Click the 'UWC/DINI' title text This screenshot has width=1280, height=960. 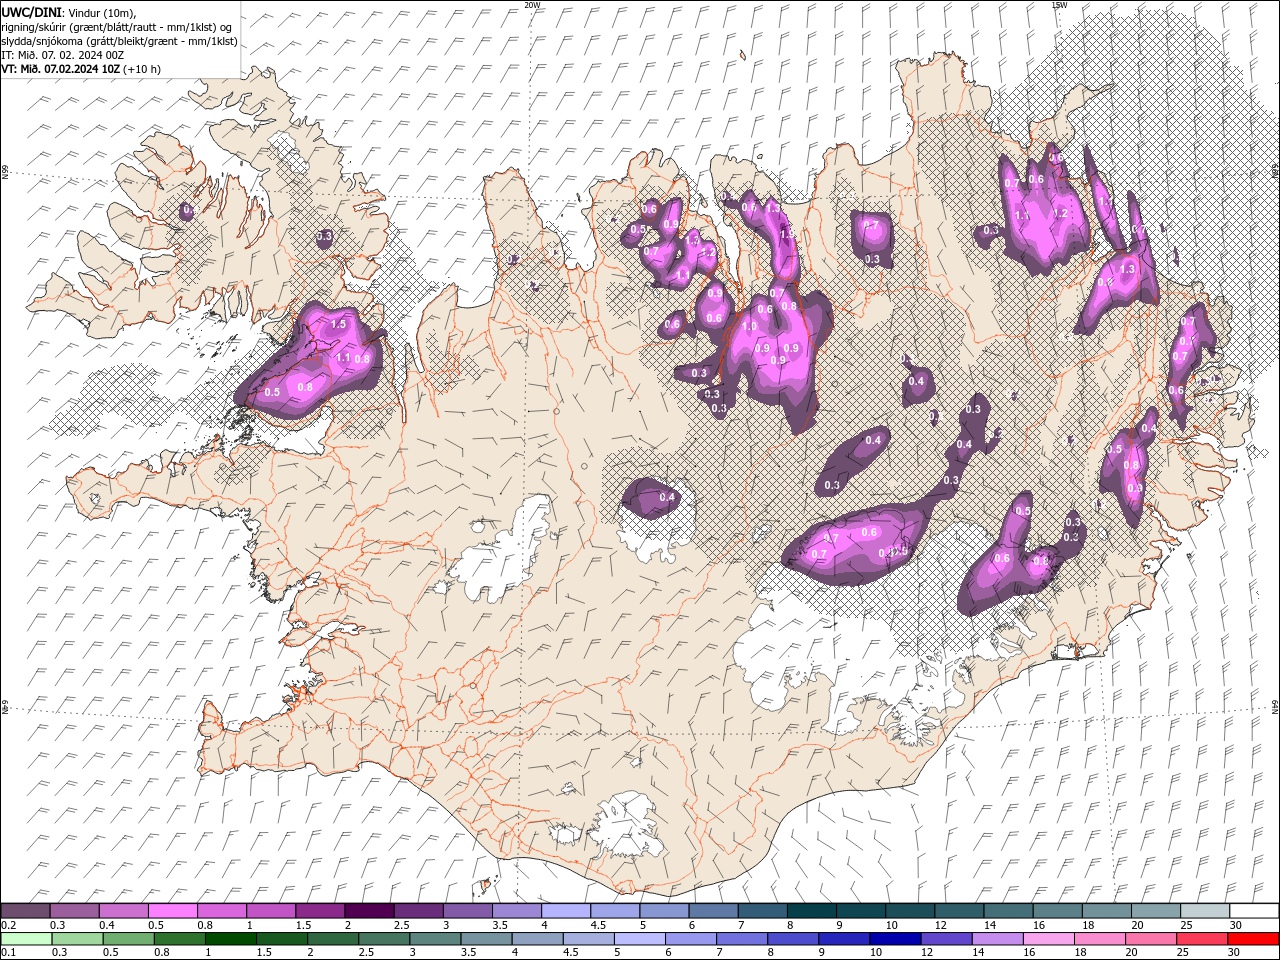pos(32,11)
